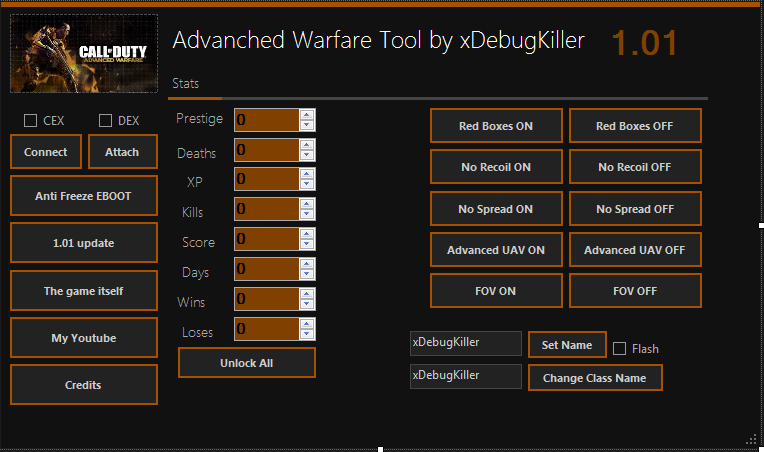Click Advanced UAV OFF
The width and height of the screenshot is (764, 452).
pos(635,249)
